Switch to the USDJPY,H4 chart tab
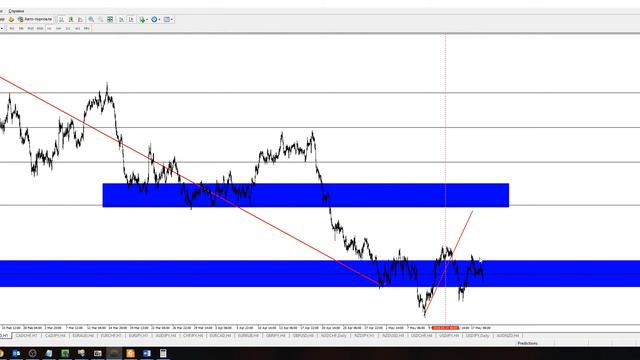640x360 pixels. coord(449,336)
